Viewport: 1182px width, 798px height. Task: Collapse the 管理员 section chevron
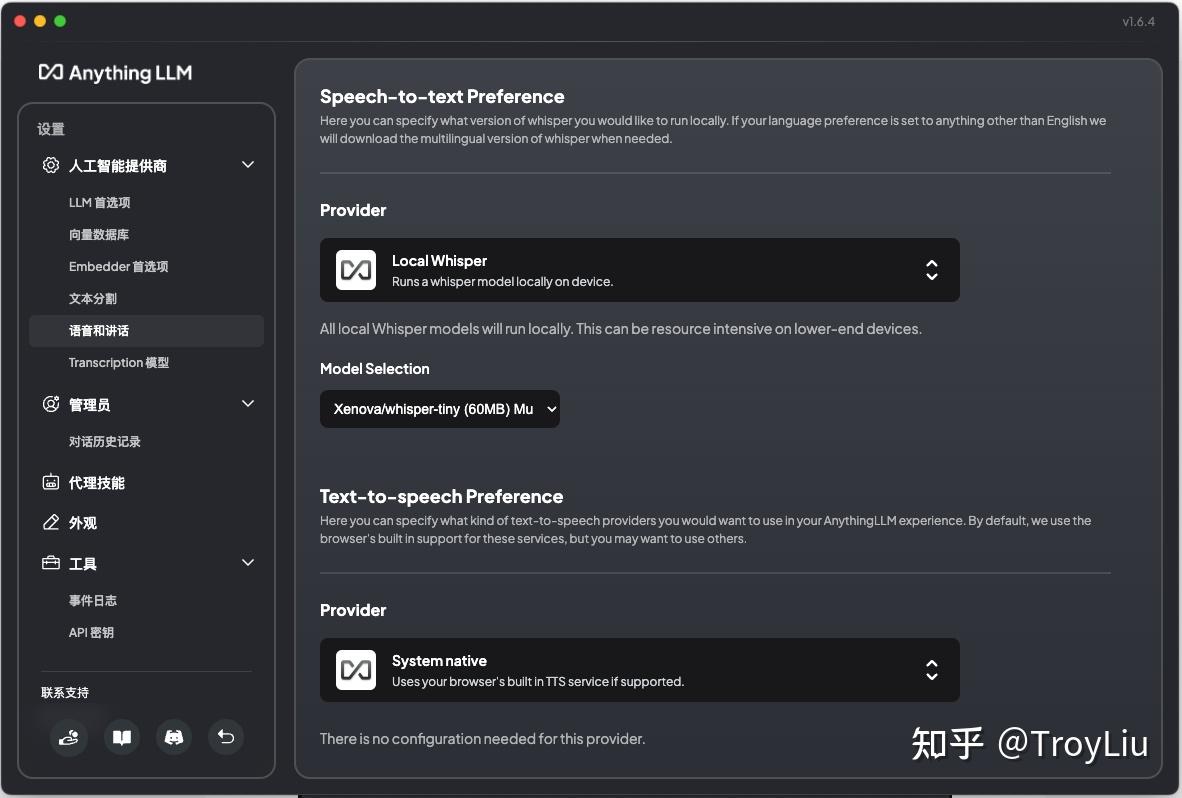pyautogui.click(x=247, y=403)
